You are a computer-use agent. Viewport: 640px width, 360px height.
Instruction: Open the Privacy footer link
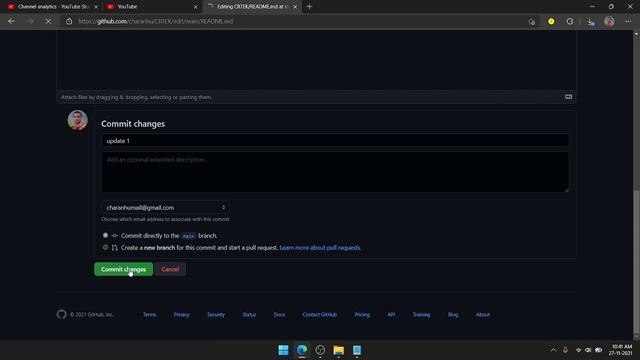click(181, 314)
